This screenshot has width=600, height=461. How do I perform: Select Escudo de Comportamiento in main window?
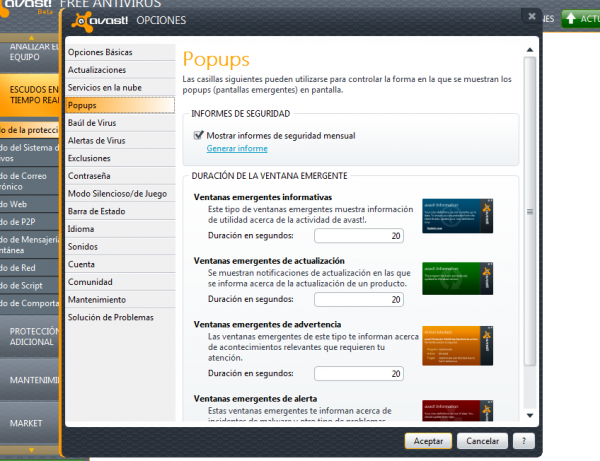tap(29, 303)
